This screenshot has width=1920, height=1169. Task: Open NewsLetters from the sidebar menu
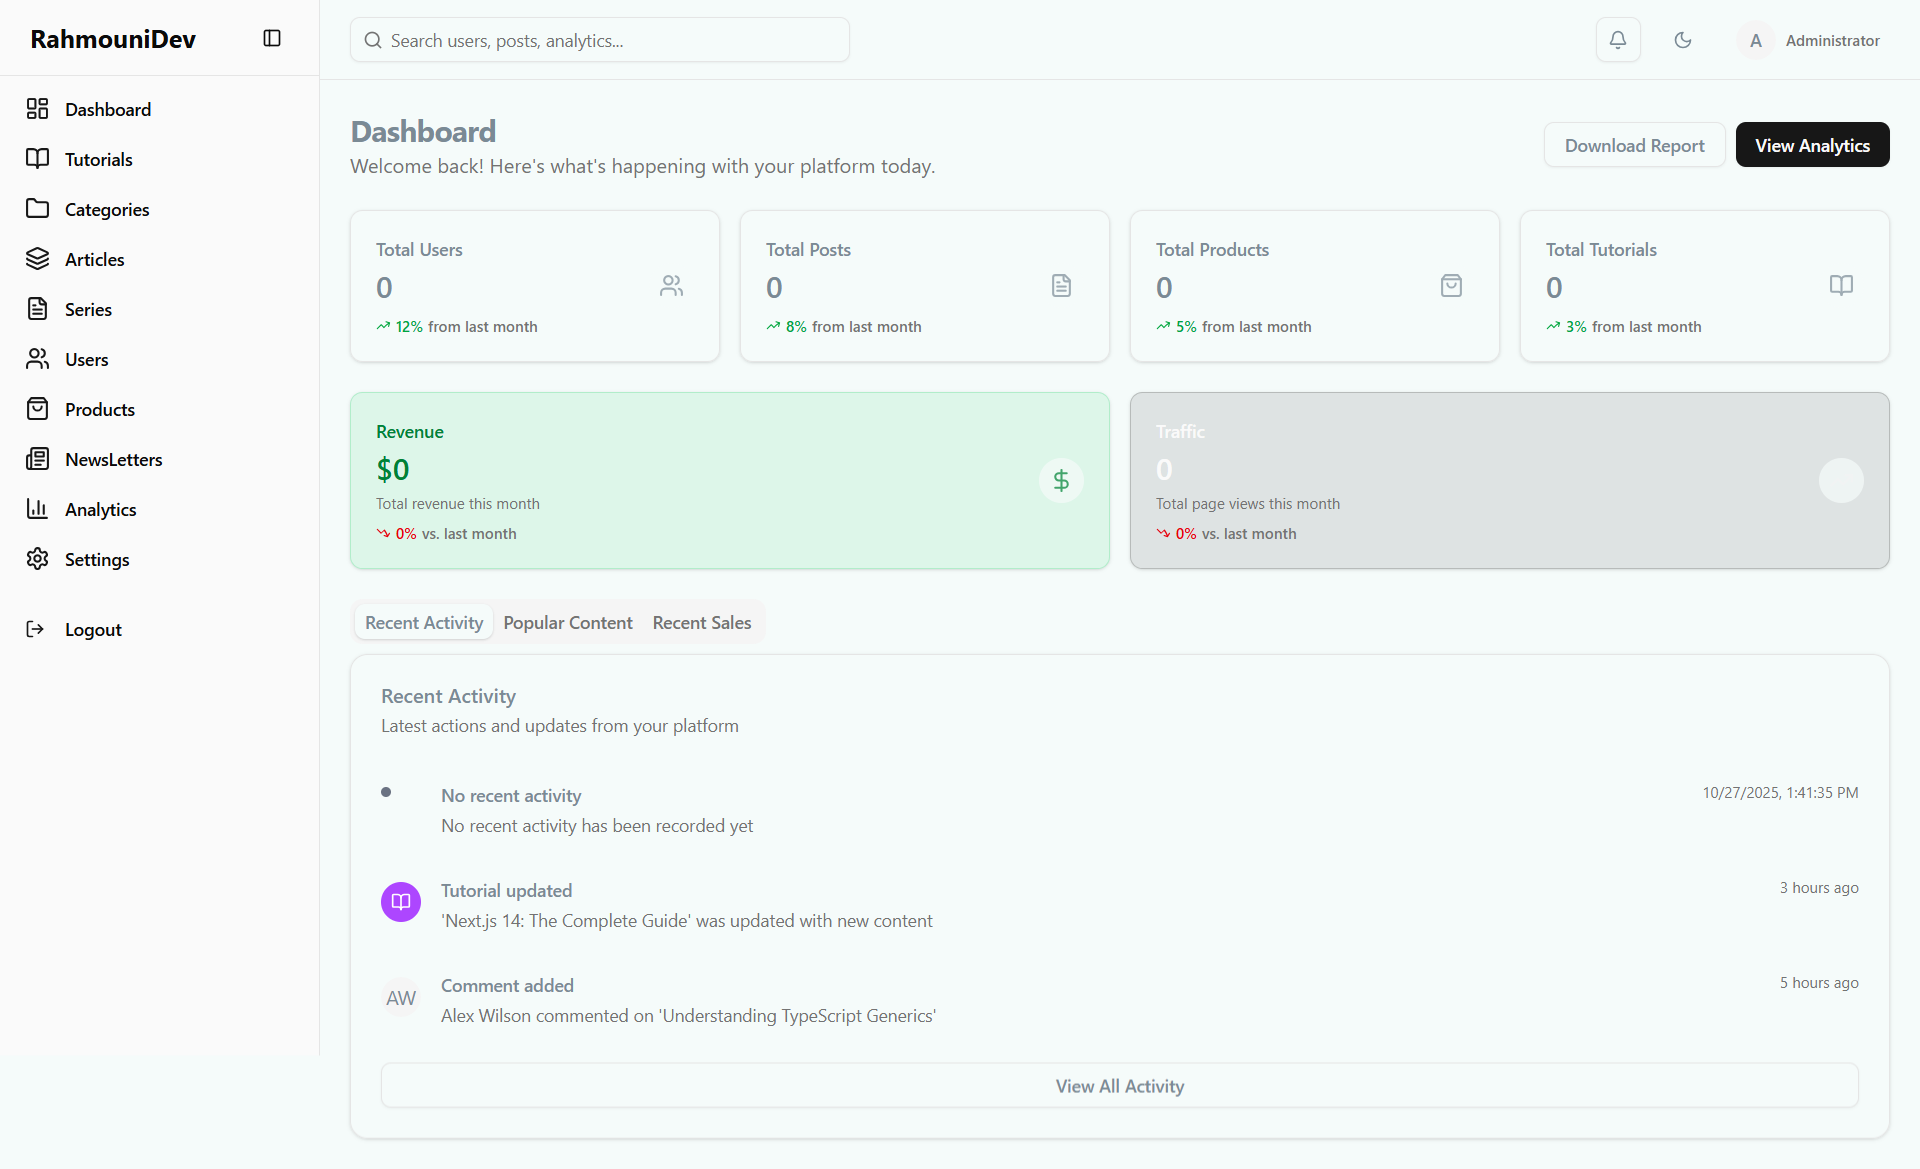pyautogui.click(x=113, y=459)
